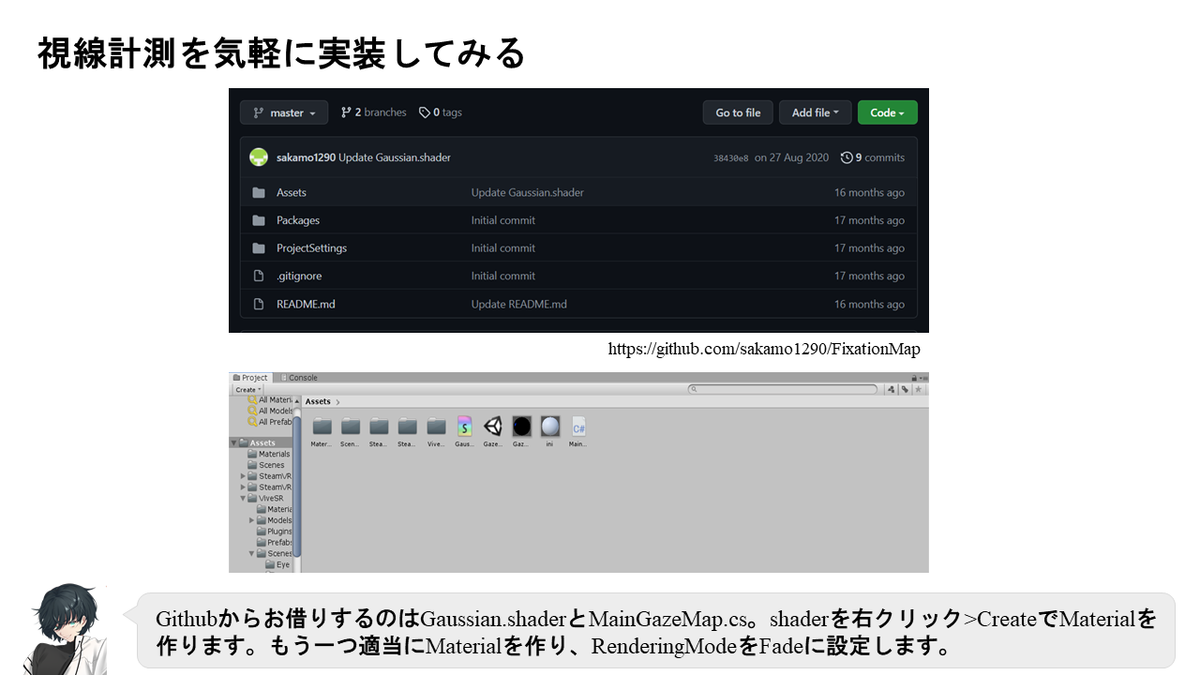Select the Eye folder in tree
Image resolution: width=1200 pixels, height=675 pixels.
pos(277,565)
